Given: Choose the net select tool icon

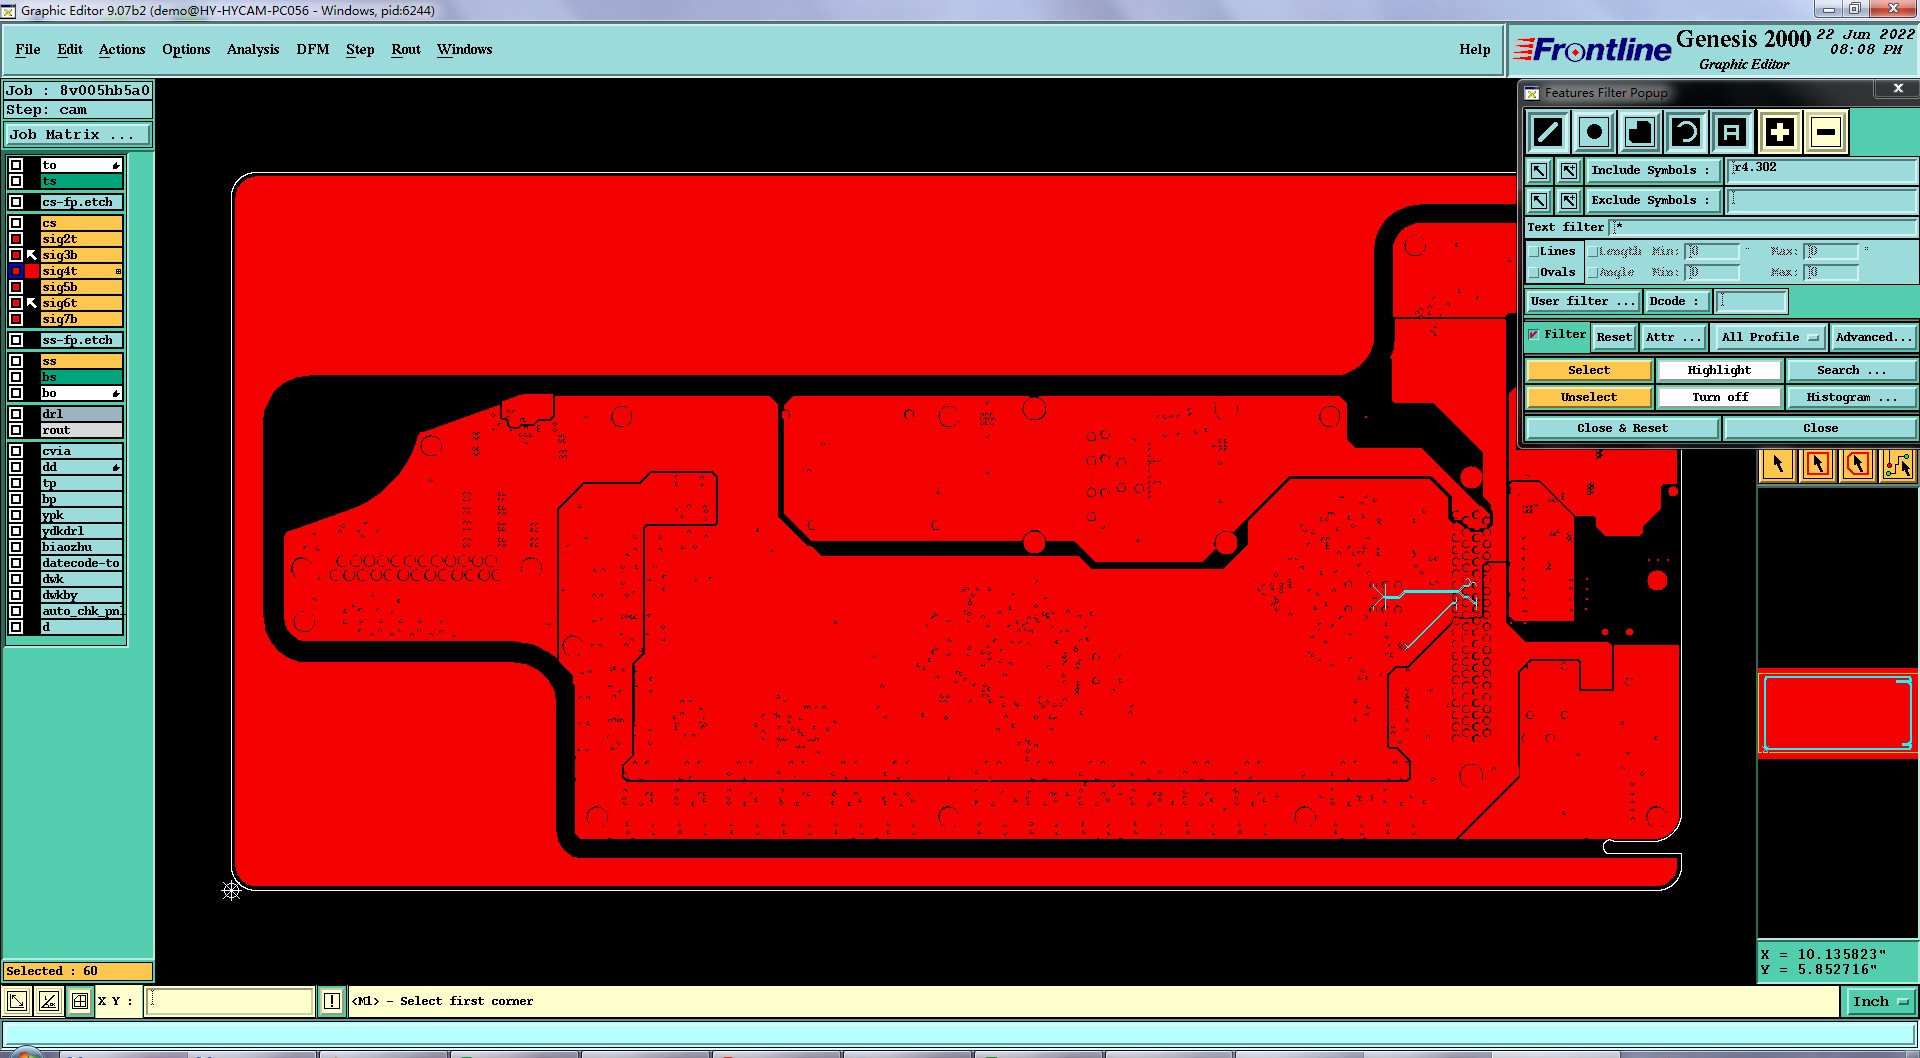Looking at the screenshot, I should (x=1897, y=465).
